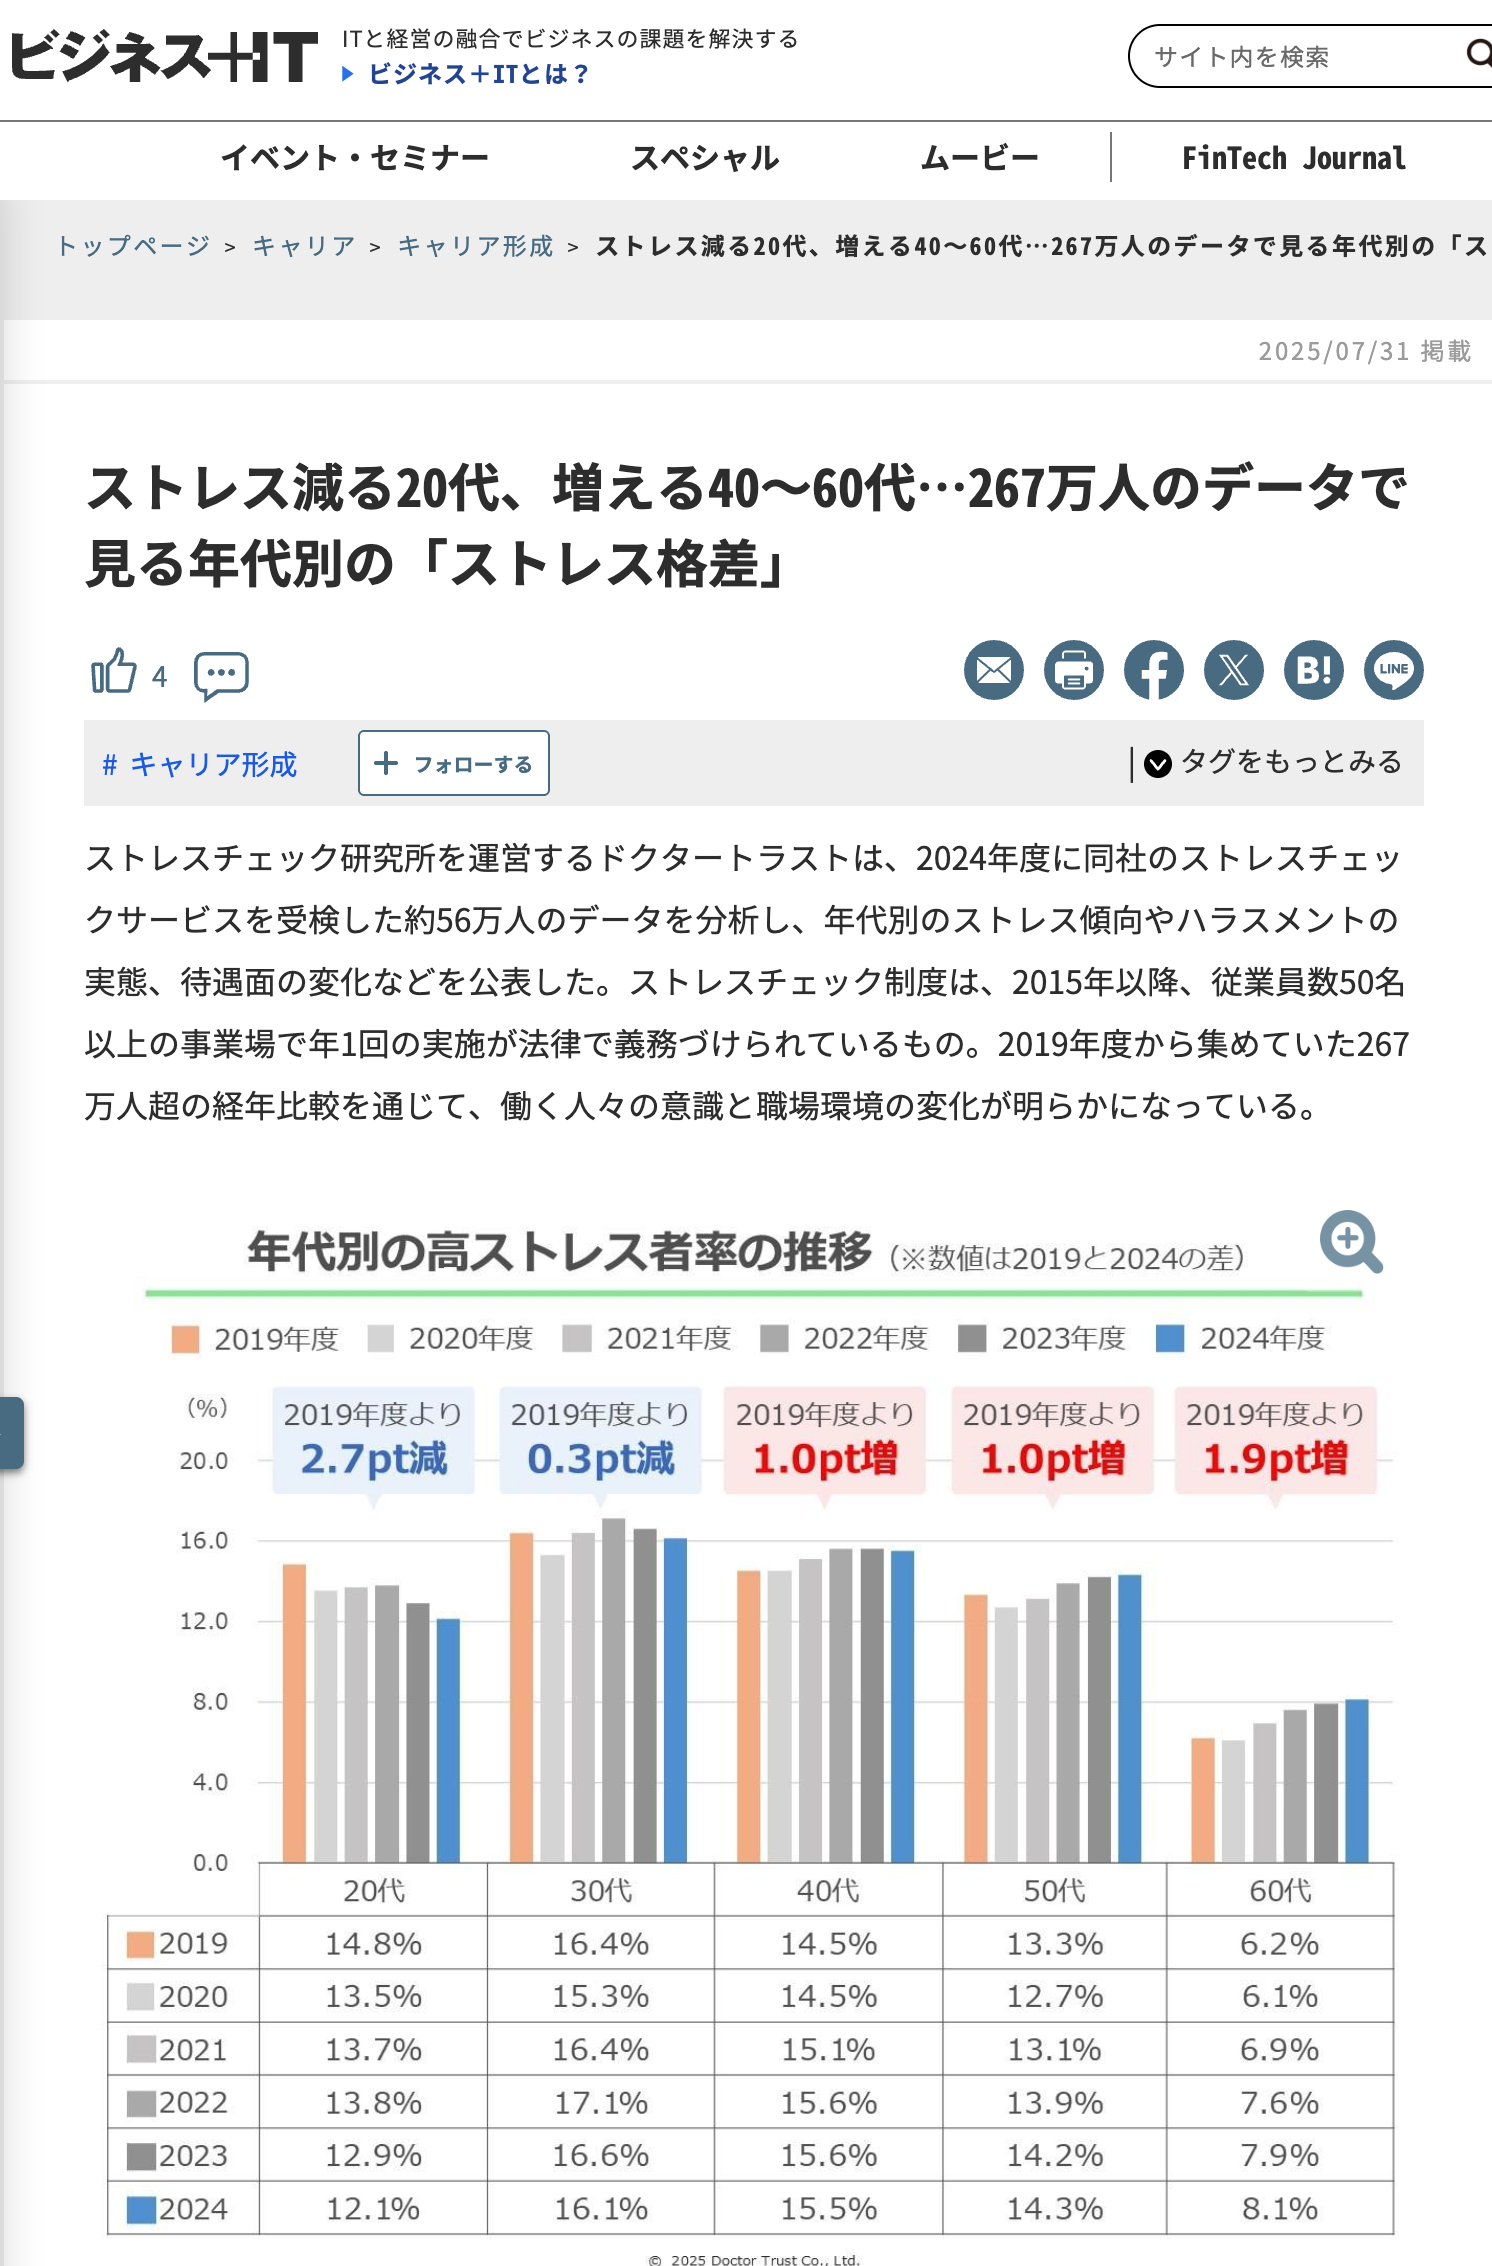This screenshot has width=1492, height=2266.
Task: Share article on X
Action: click(1233, 670)
